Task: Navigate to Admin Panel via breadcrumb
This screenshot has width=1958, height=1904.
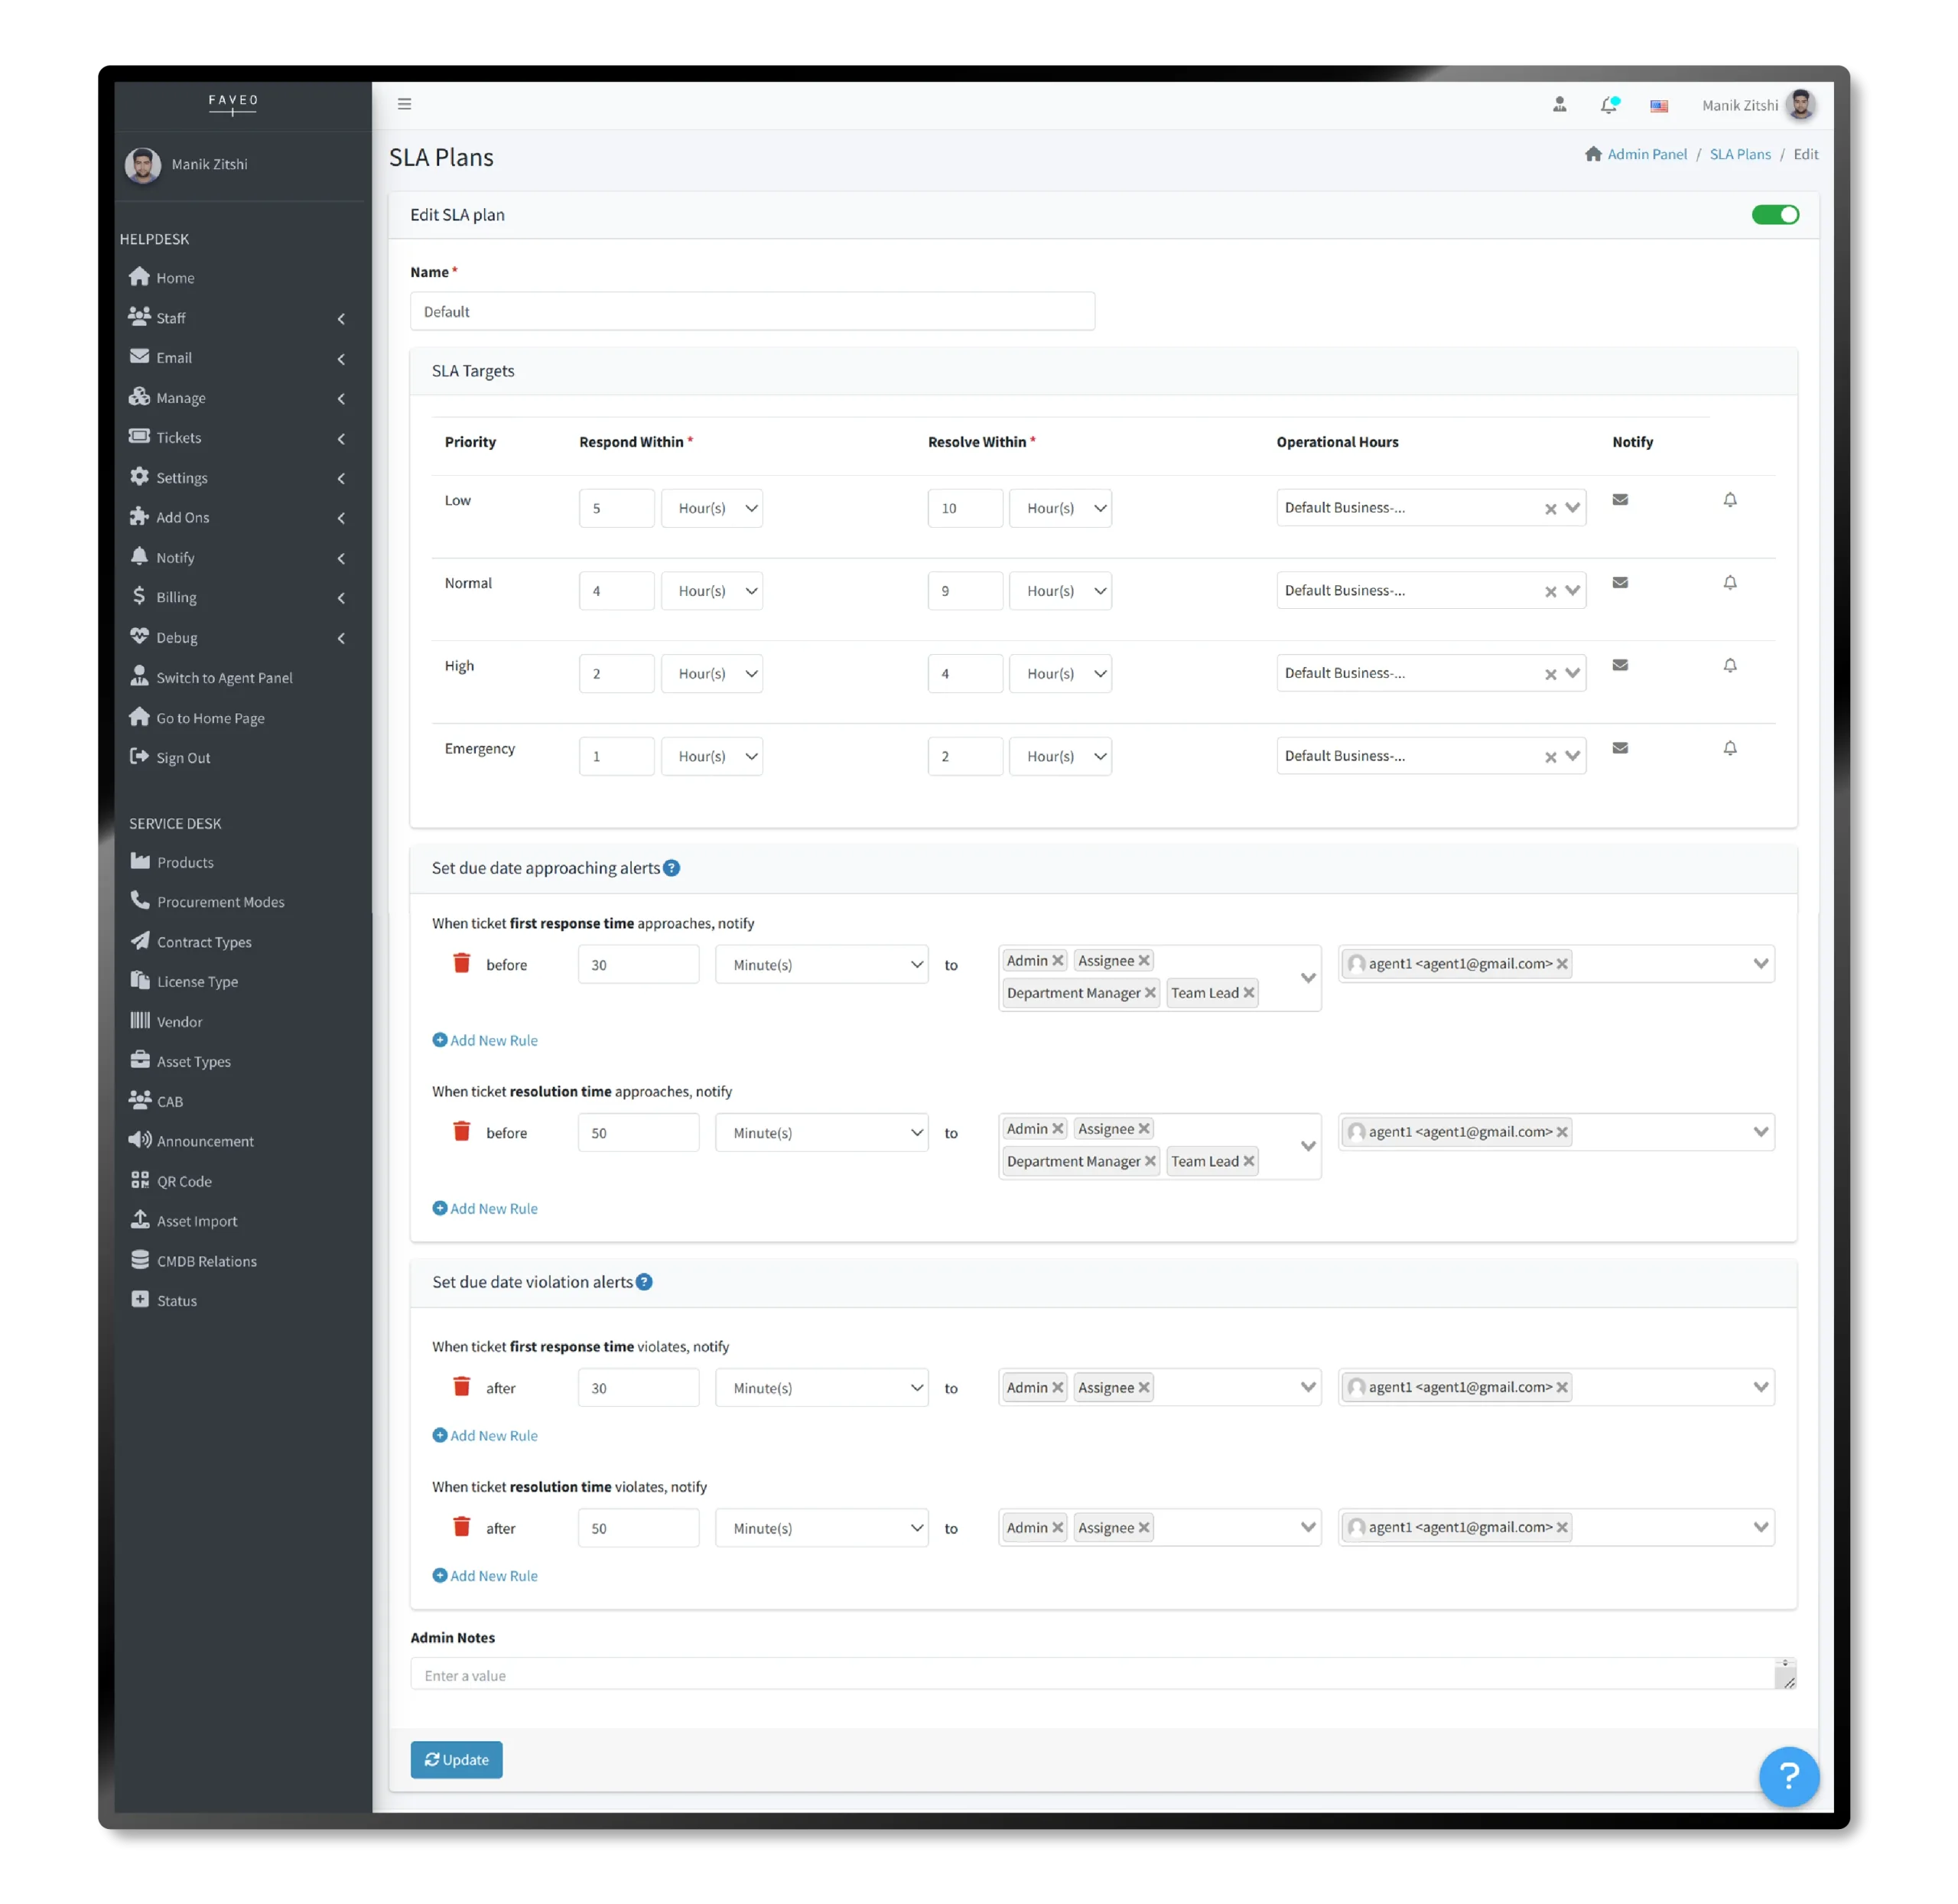Action: click(1648, 154)
